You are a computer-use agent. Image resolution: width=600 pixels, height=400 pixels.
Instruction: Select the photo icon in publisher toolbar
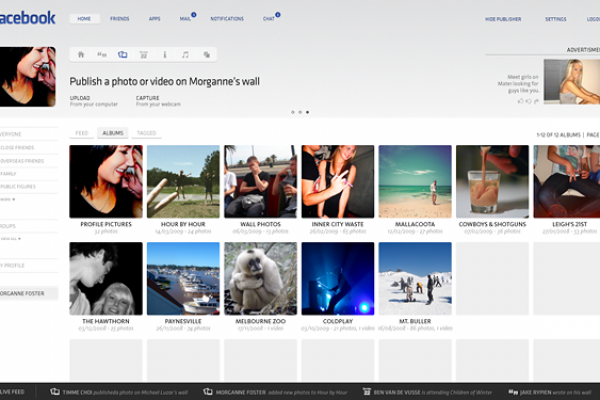pyautogui.click(x=122, y=55)
